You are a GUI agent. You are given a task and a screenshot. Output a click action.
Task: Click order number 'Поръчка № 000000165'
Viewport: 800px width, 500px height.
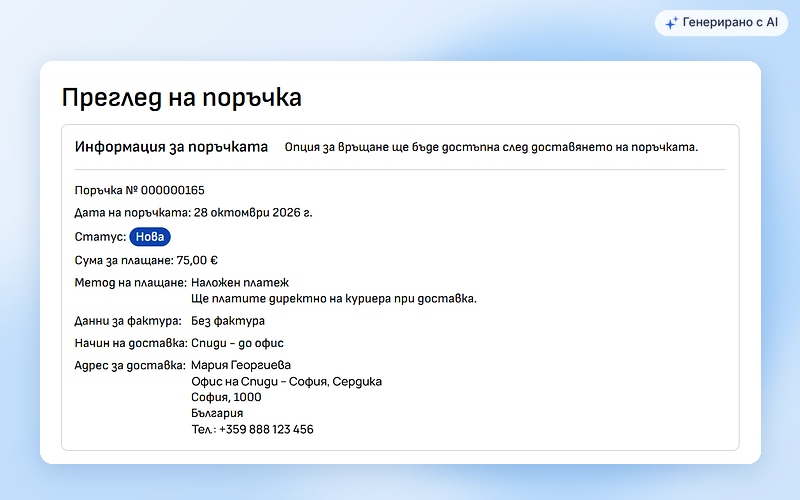(x=139, y=190)
